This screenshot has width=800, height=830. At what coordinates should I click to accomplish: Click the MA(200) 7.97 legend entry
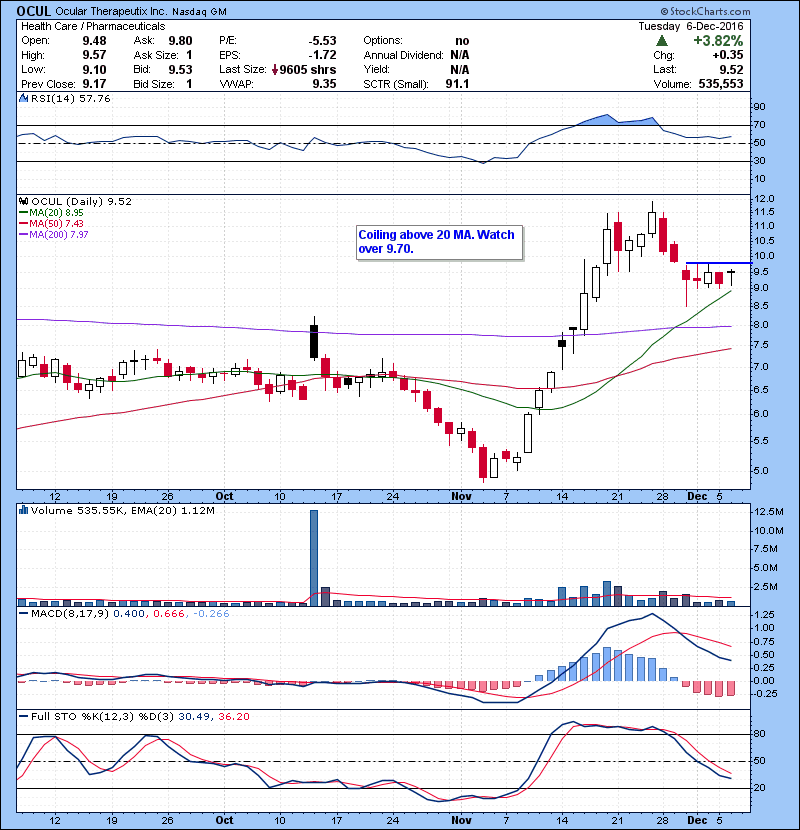[x=53, y=234]
